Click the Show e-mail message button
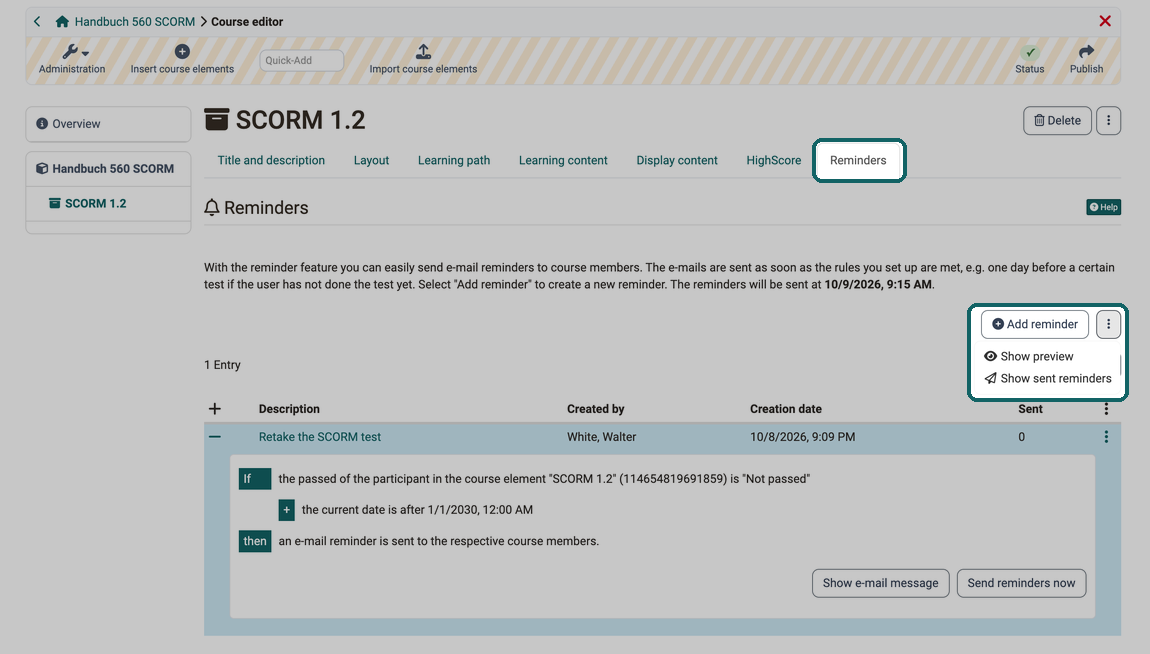The image size is (1150, 654). click(880, 584)
